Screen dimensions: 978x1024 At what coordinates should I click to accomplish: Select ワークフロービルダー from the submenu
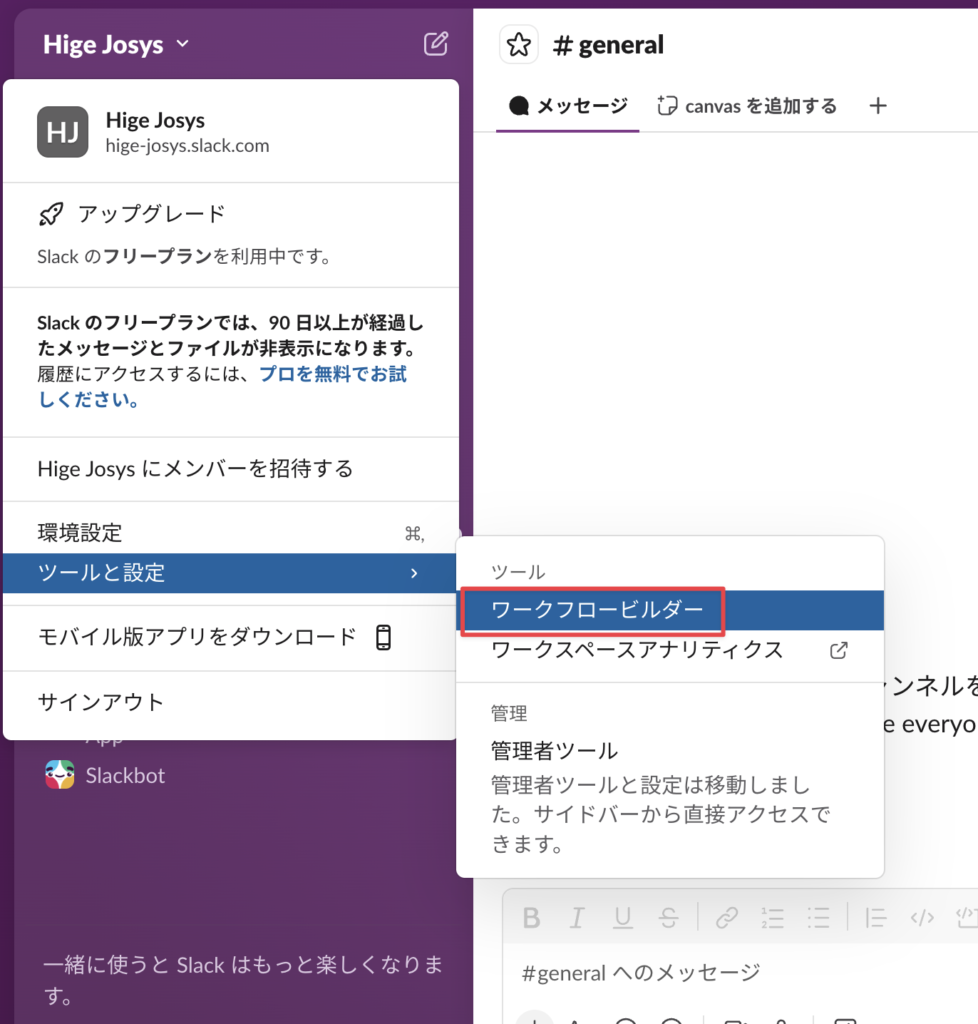click(596, 609)
